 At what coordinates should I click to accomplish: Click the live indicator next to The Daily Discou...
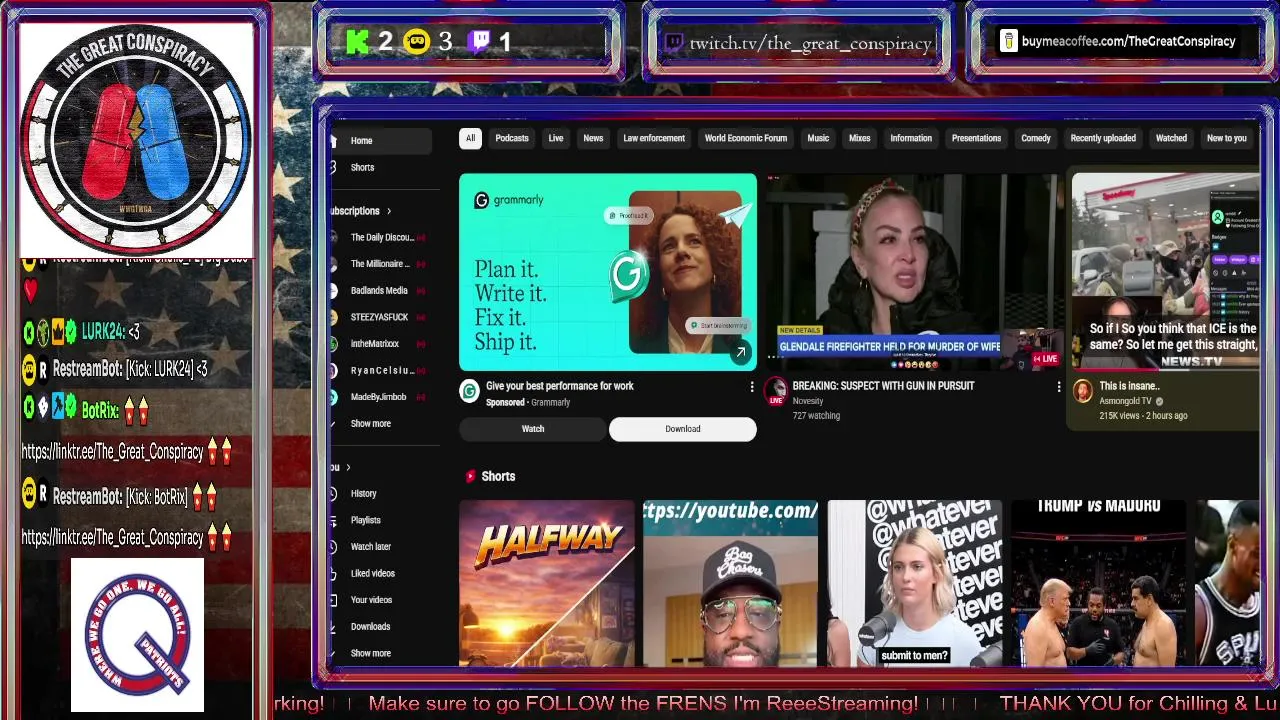point(421,238)
